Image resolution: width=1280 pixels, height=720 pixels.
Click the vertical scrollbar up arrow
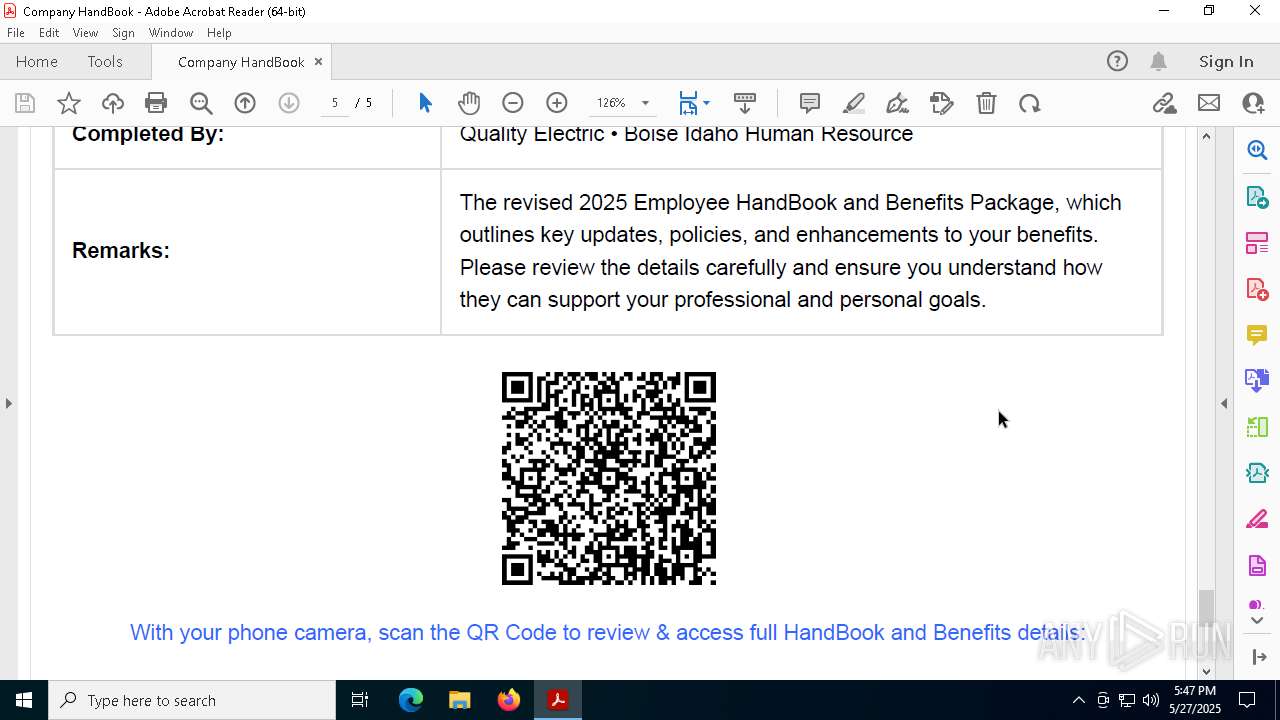[1207, 136]
